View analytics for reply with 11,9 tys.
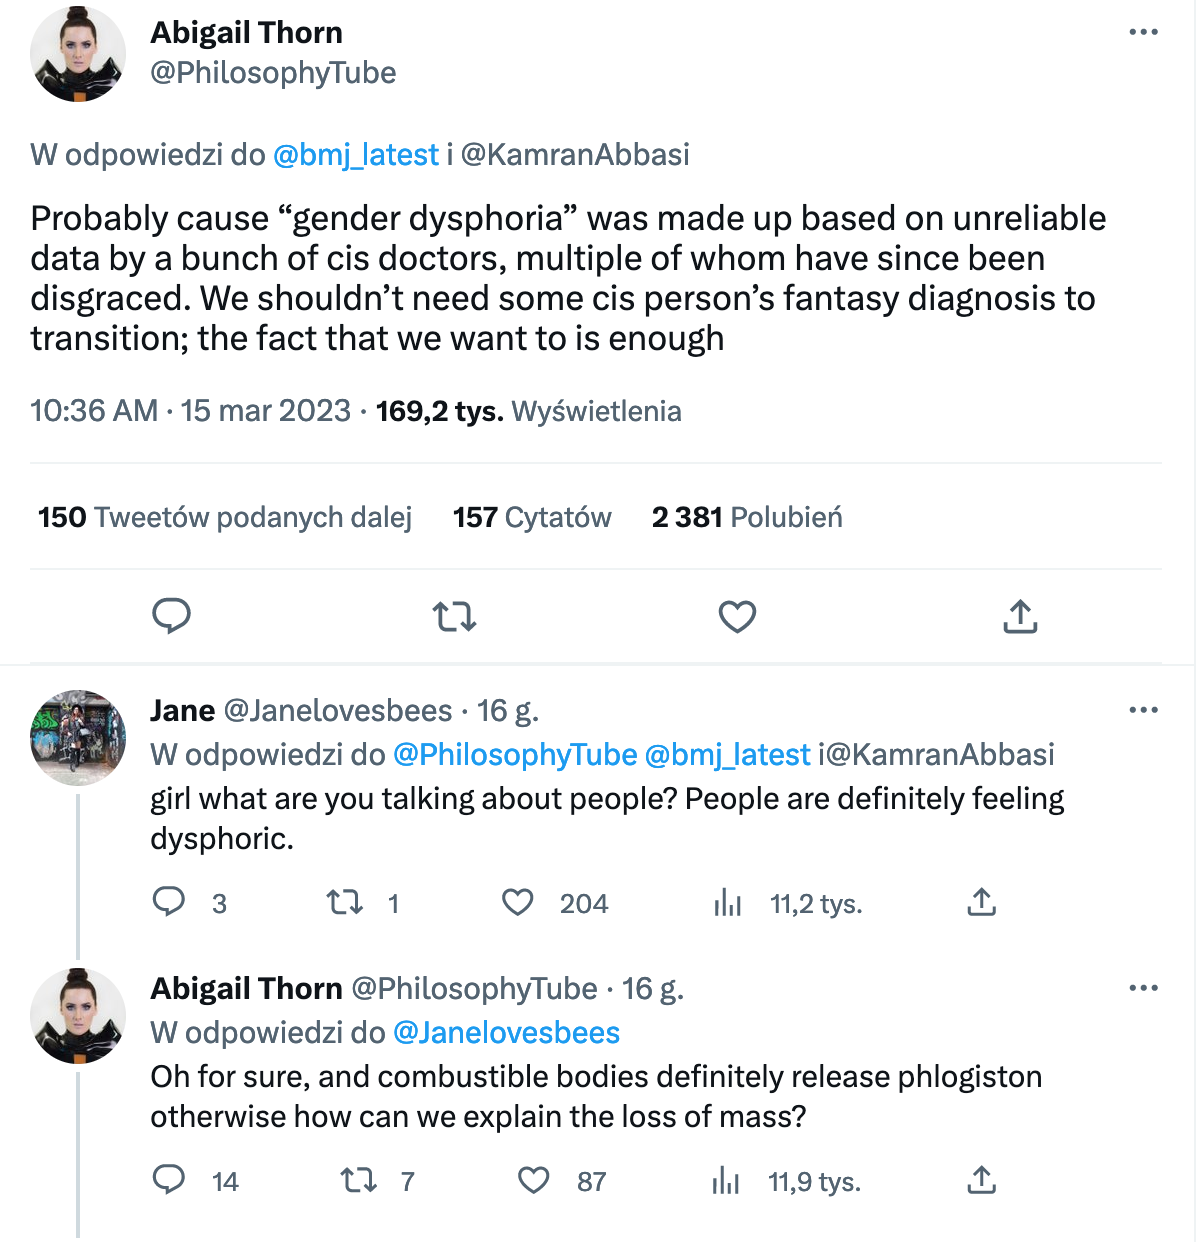 coord(786,1181)
